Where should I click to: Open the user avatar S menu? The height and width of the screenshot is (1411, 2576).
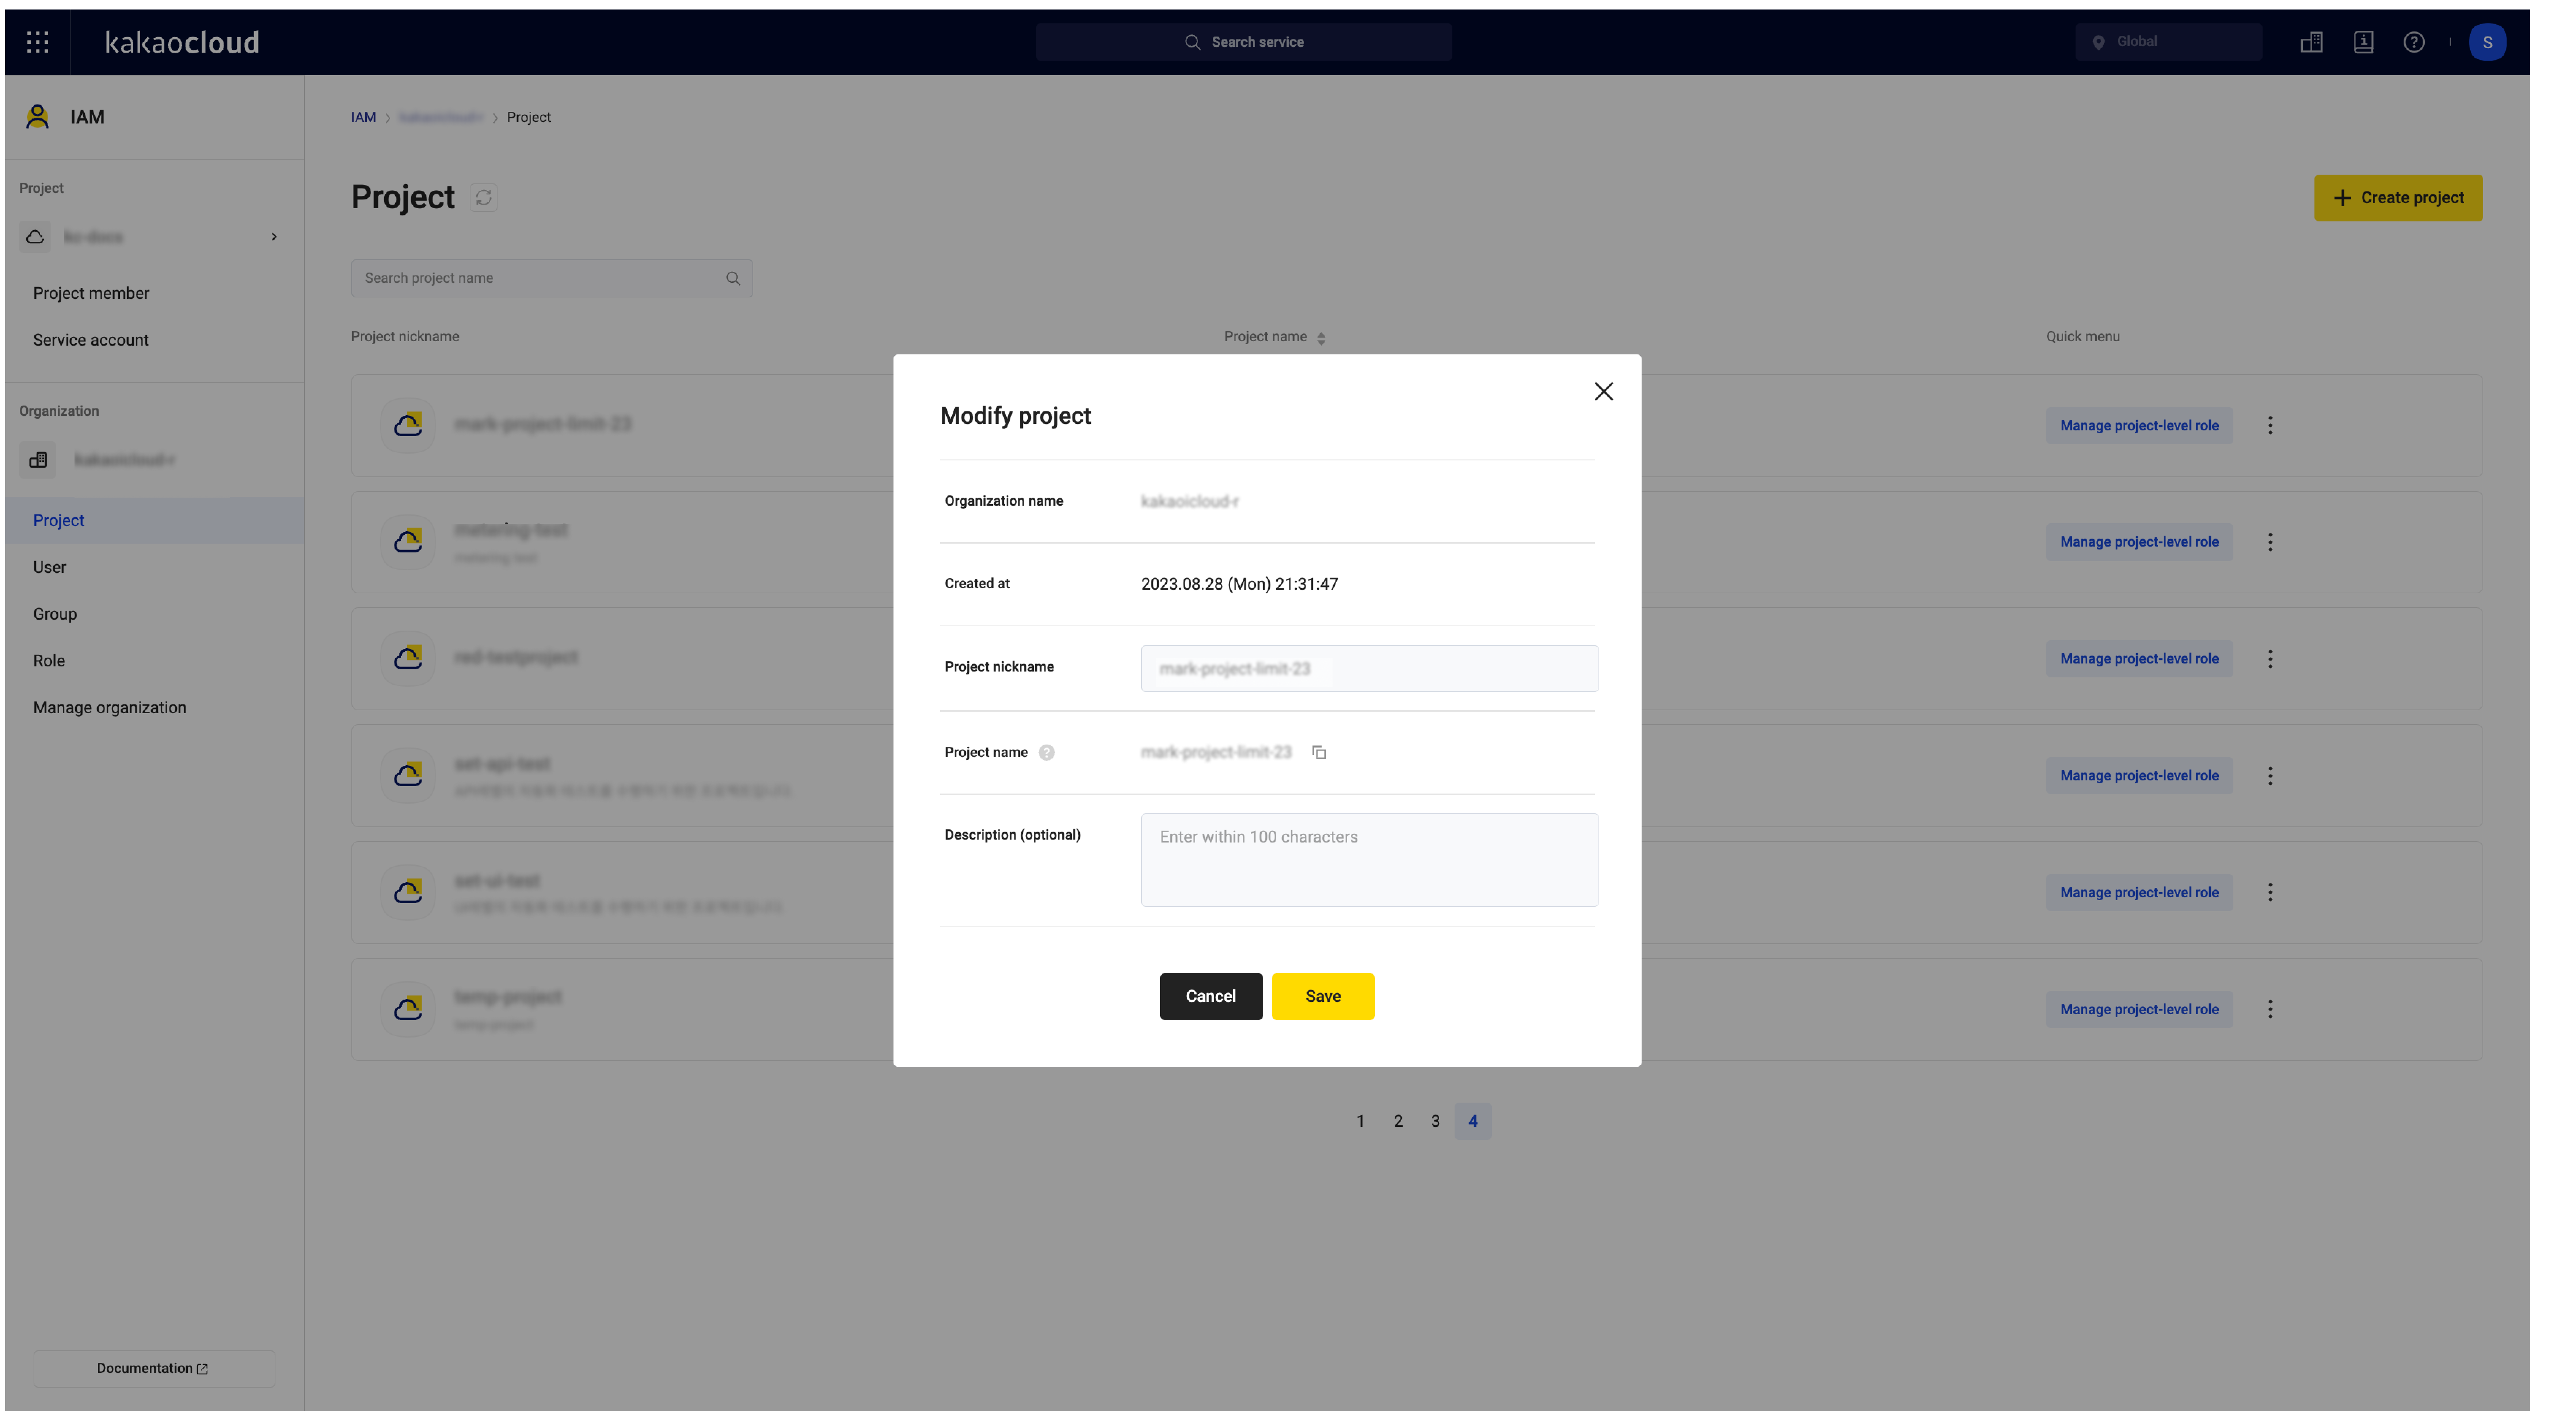pyautogui.click(x=2487, y=42)
